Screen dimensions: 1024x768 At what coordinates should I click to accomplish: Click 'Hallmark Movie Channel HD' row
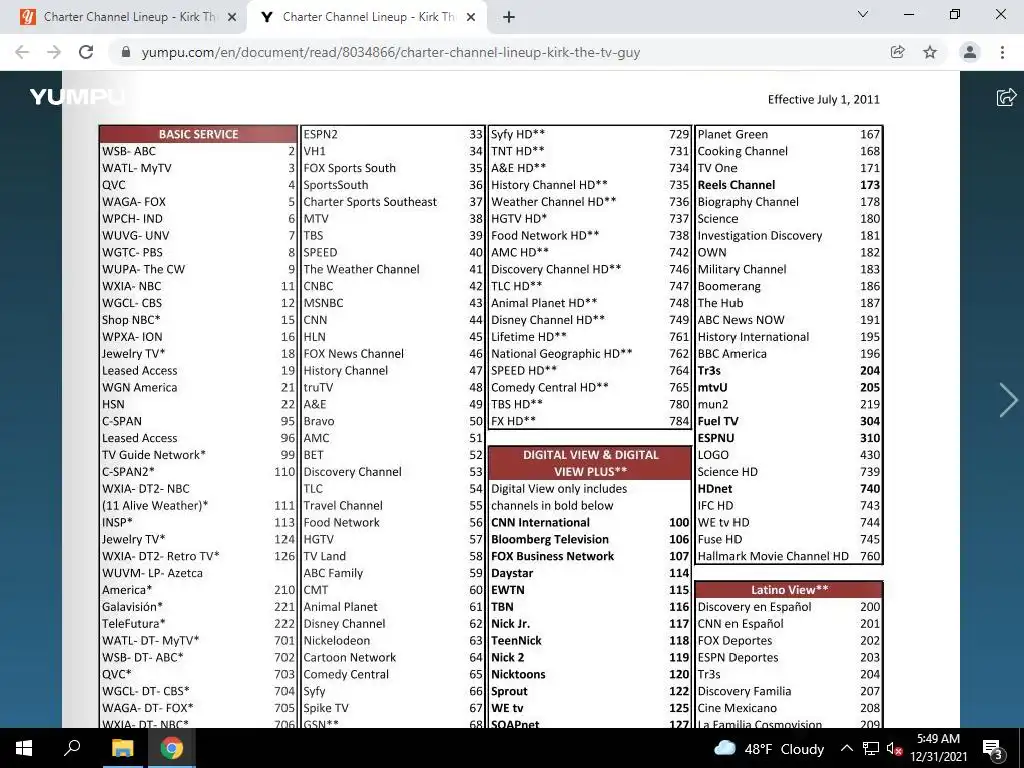tap(789, 556)
